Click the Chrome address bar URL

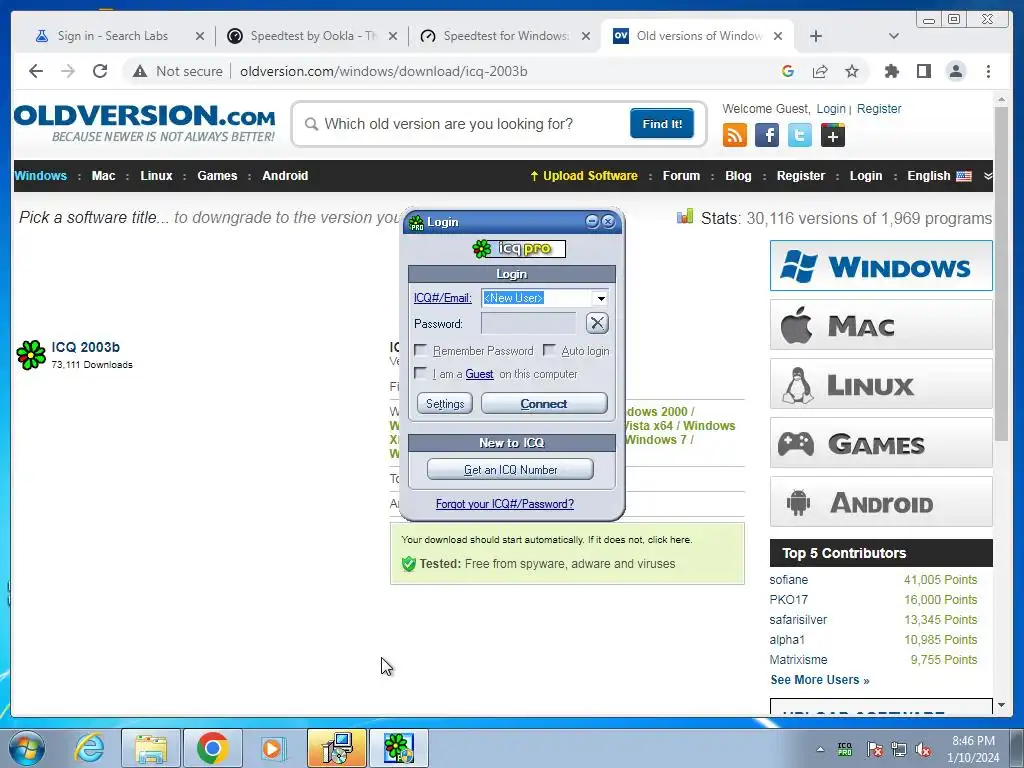click(x=383, y=71)
